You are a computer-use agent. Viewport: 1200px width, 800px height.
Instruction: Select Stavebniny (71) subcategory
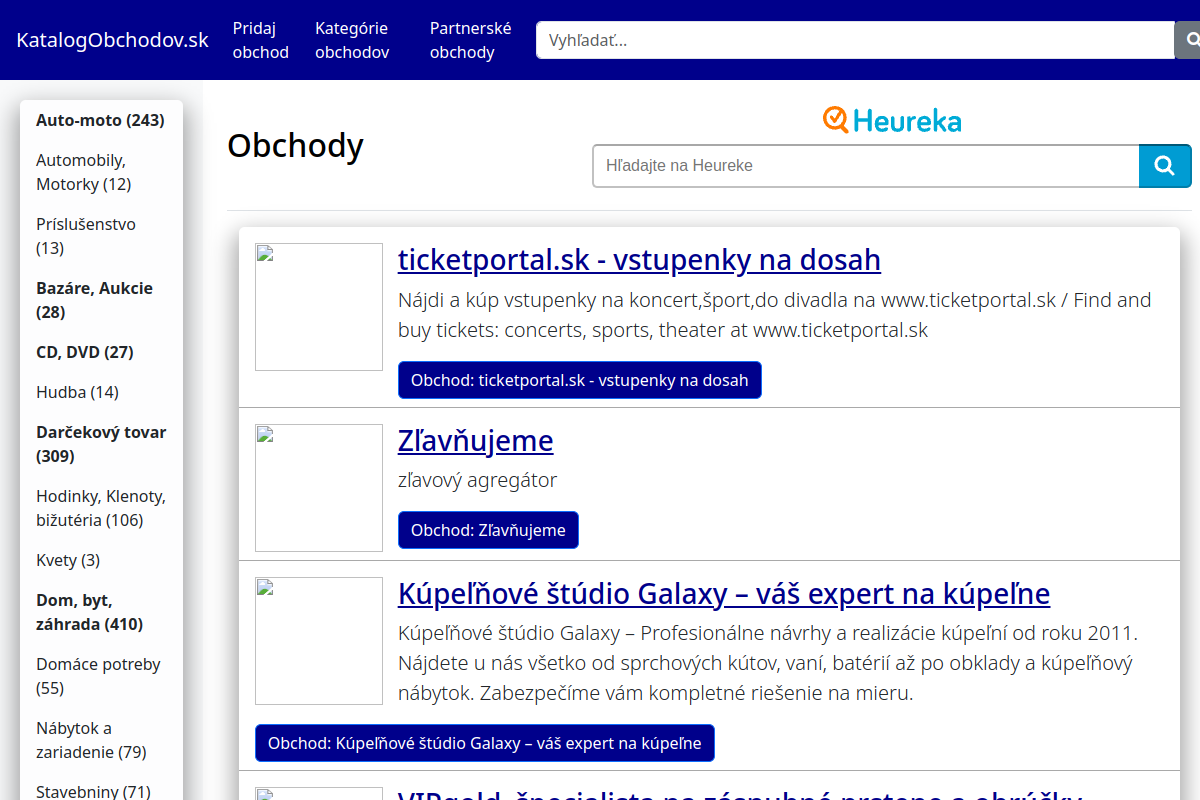click(x=93, y=792)
